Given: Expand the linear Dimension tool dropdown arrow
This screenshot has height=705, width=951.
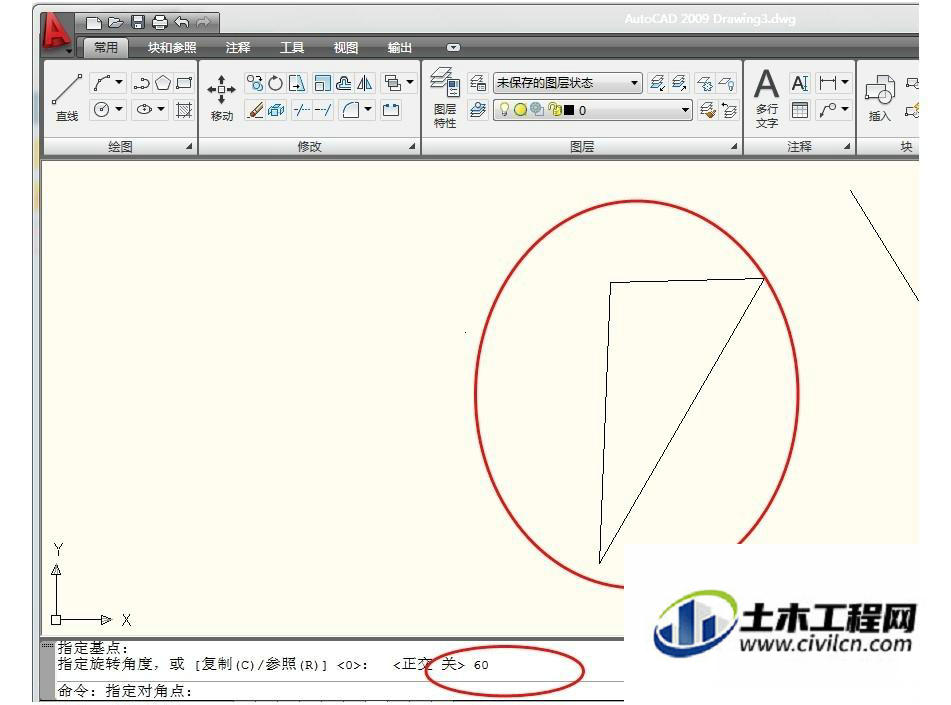Looking at the screenshot, I should [x=844, y=82].
